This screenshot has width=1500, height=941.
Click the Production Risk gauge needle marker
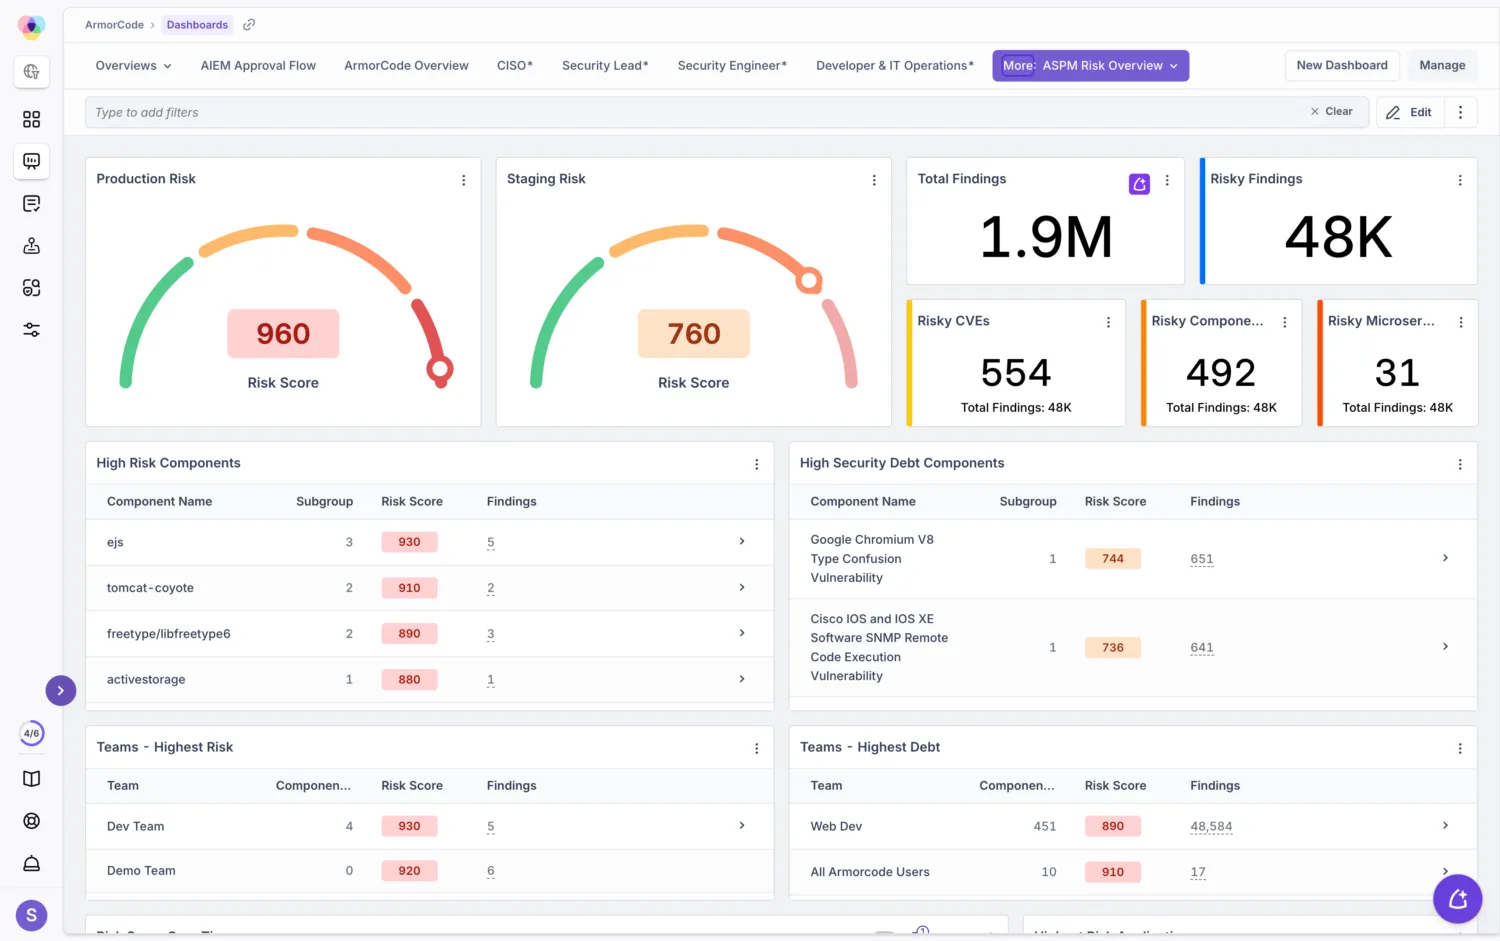click(x=439, y=370)
